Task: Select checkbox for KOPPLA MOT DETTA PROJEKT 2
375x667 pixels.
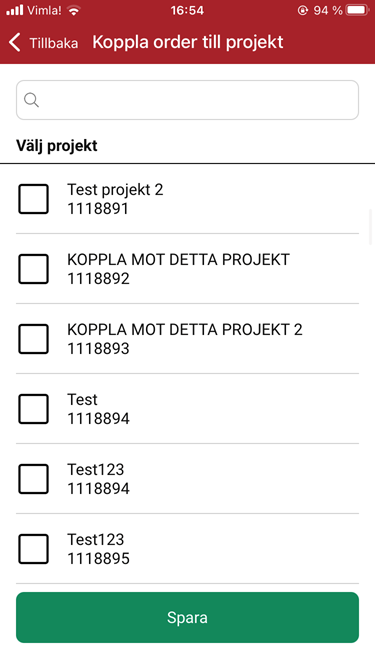Action: point(33,339)
